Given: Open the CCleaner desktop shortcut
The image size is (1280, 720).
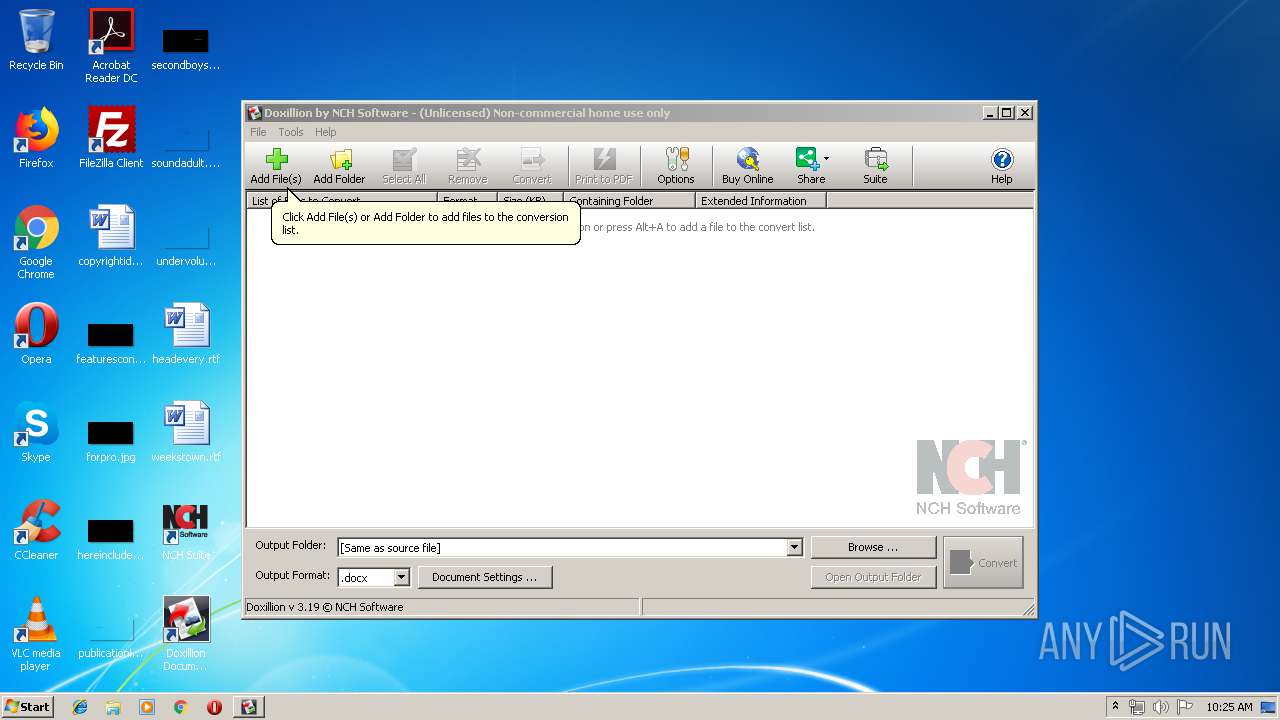Looking at the screenshot, I should pyautogui.click(x=36, y=531).
